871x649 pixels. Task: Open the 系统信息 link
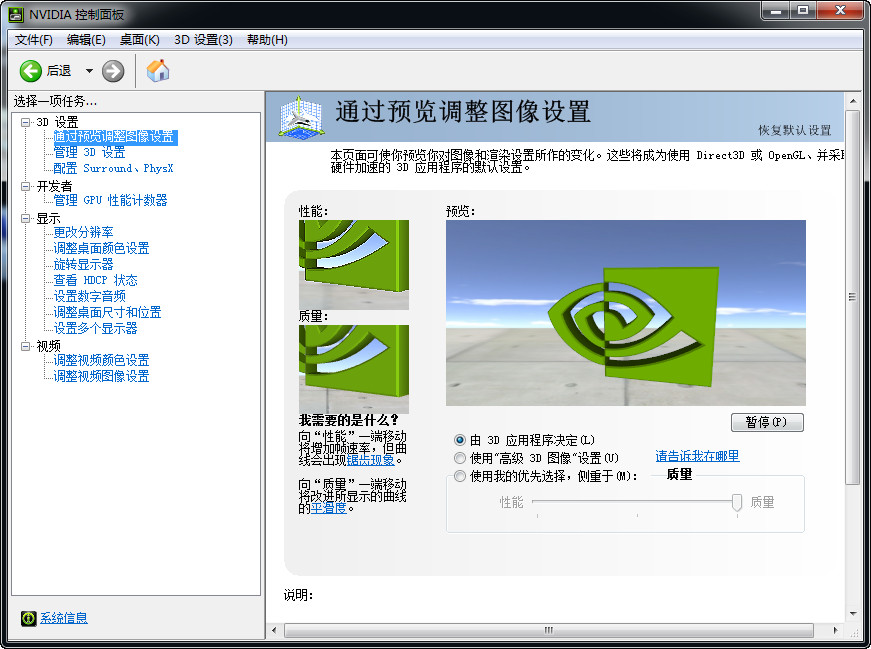tap(64, 618)
